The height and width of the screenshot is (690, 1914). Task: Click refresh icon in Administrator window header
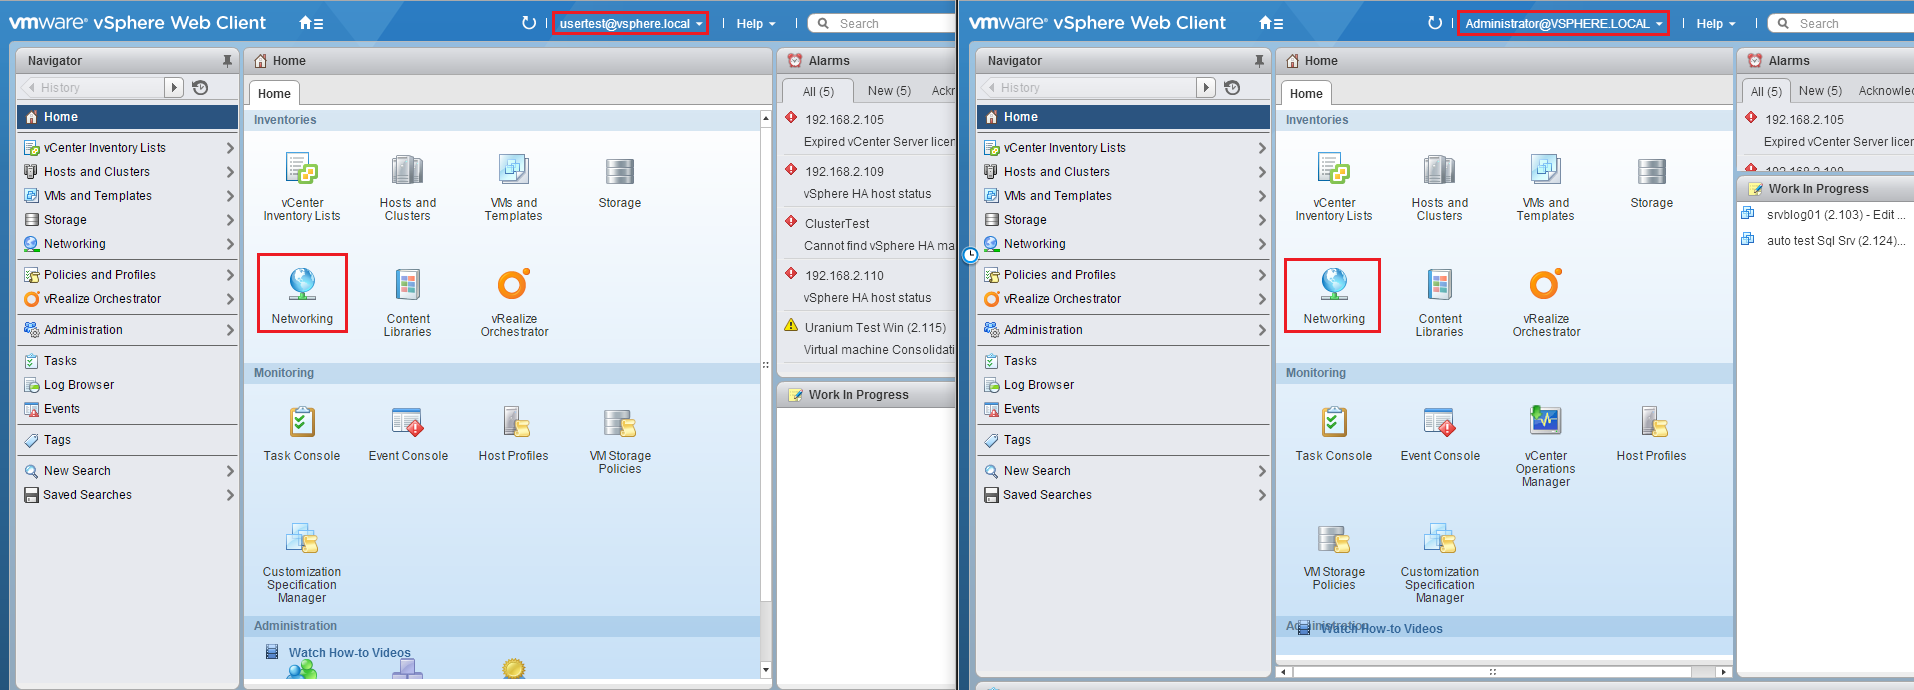click(1435, 23)
